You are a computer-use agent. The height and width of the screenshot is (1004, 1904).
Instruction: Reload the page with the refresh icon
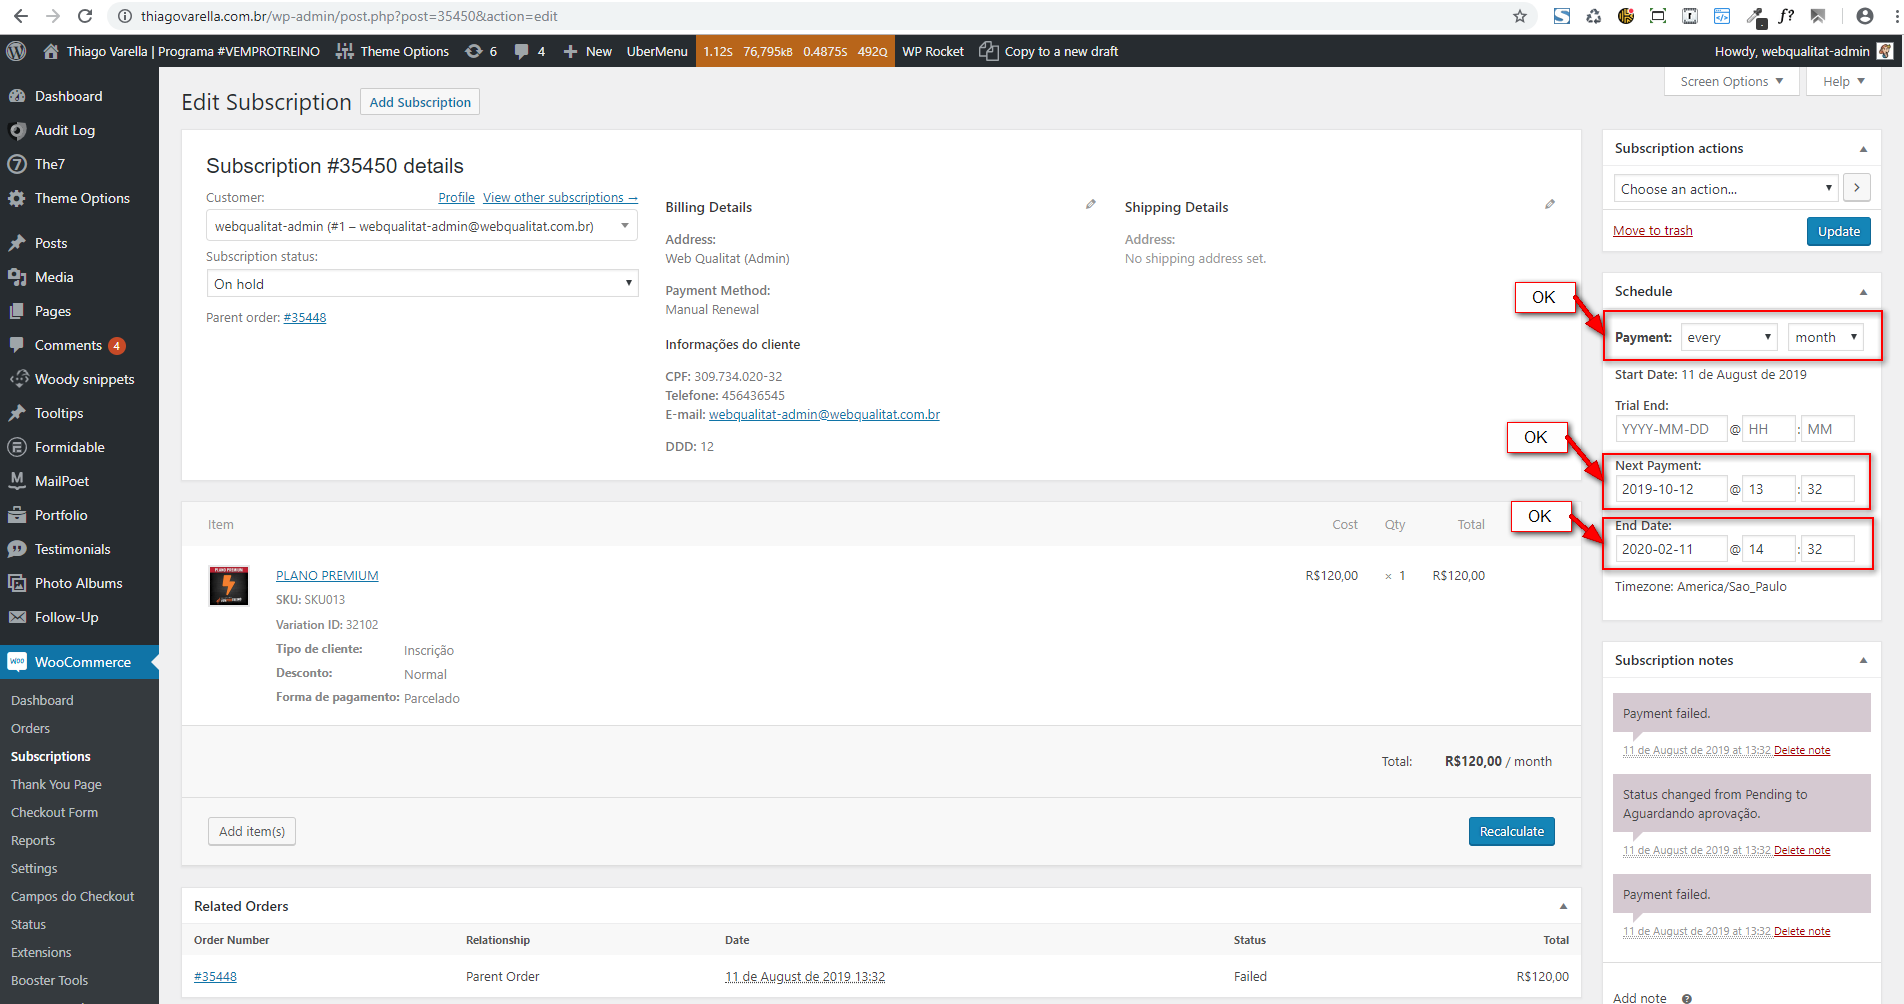pyautogui.click(x=85, y=16)
